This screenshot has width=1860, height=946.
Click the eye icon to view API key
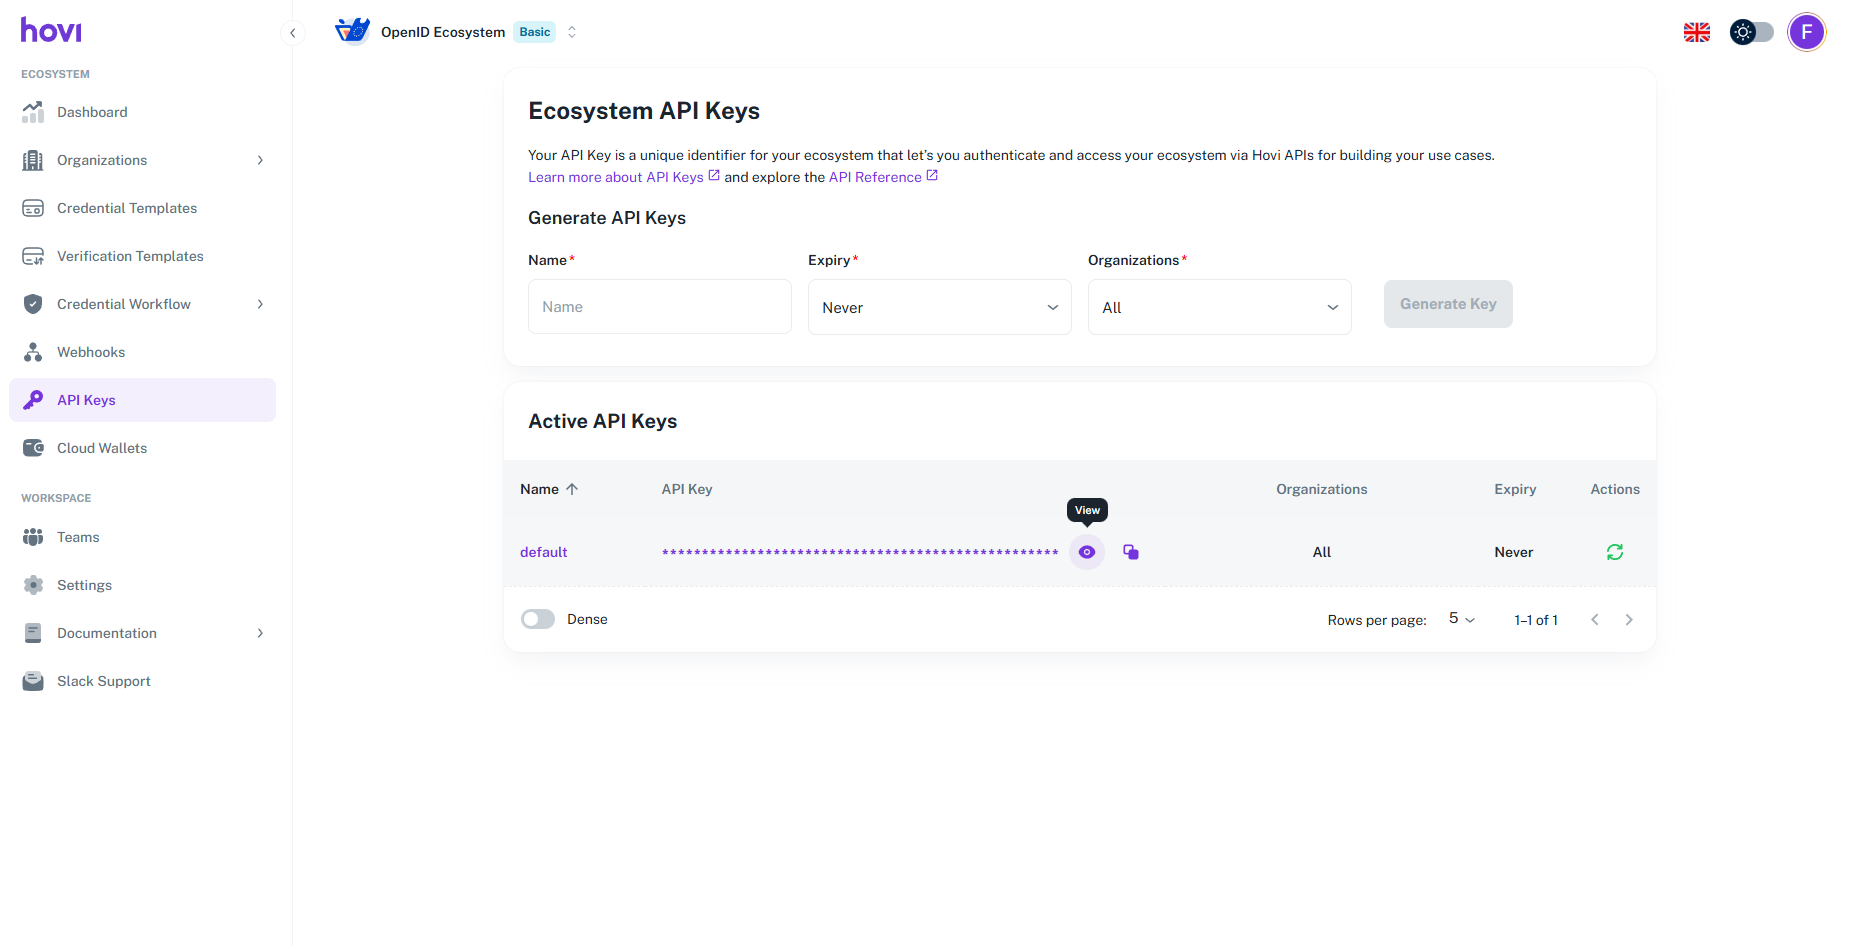tap(1087, 552)
